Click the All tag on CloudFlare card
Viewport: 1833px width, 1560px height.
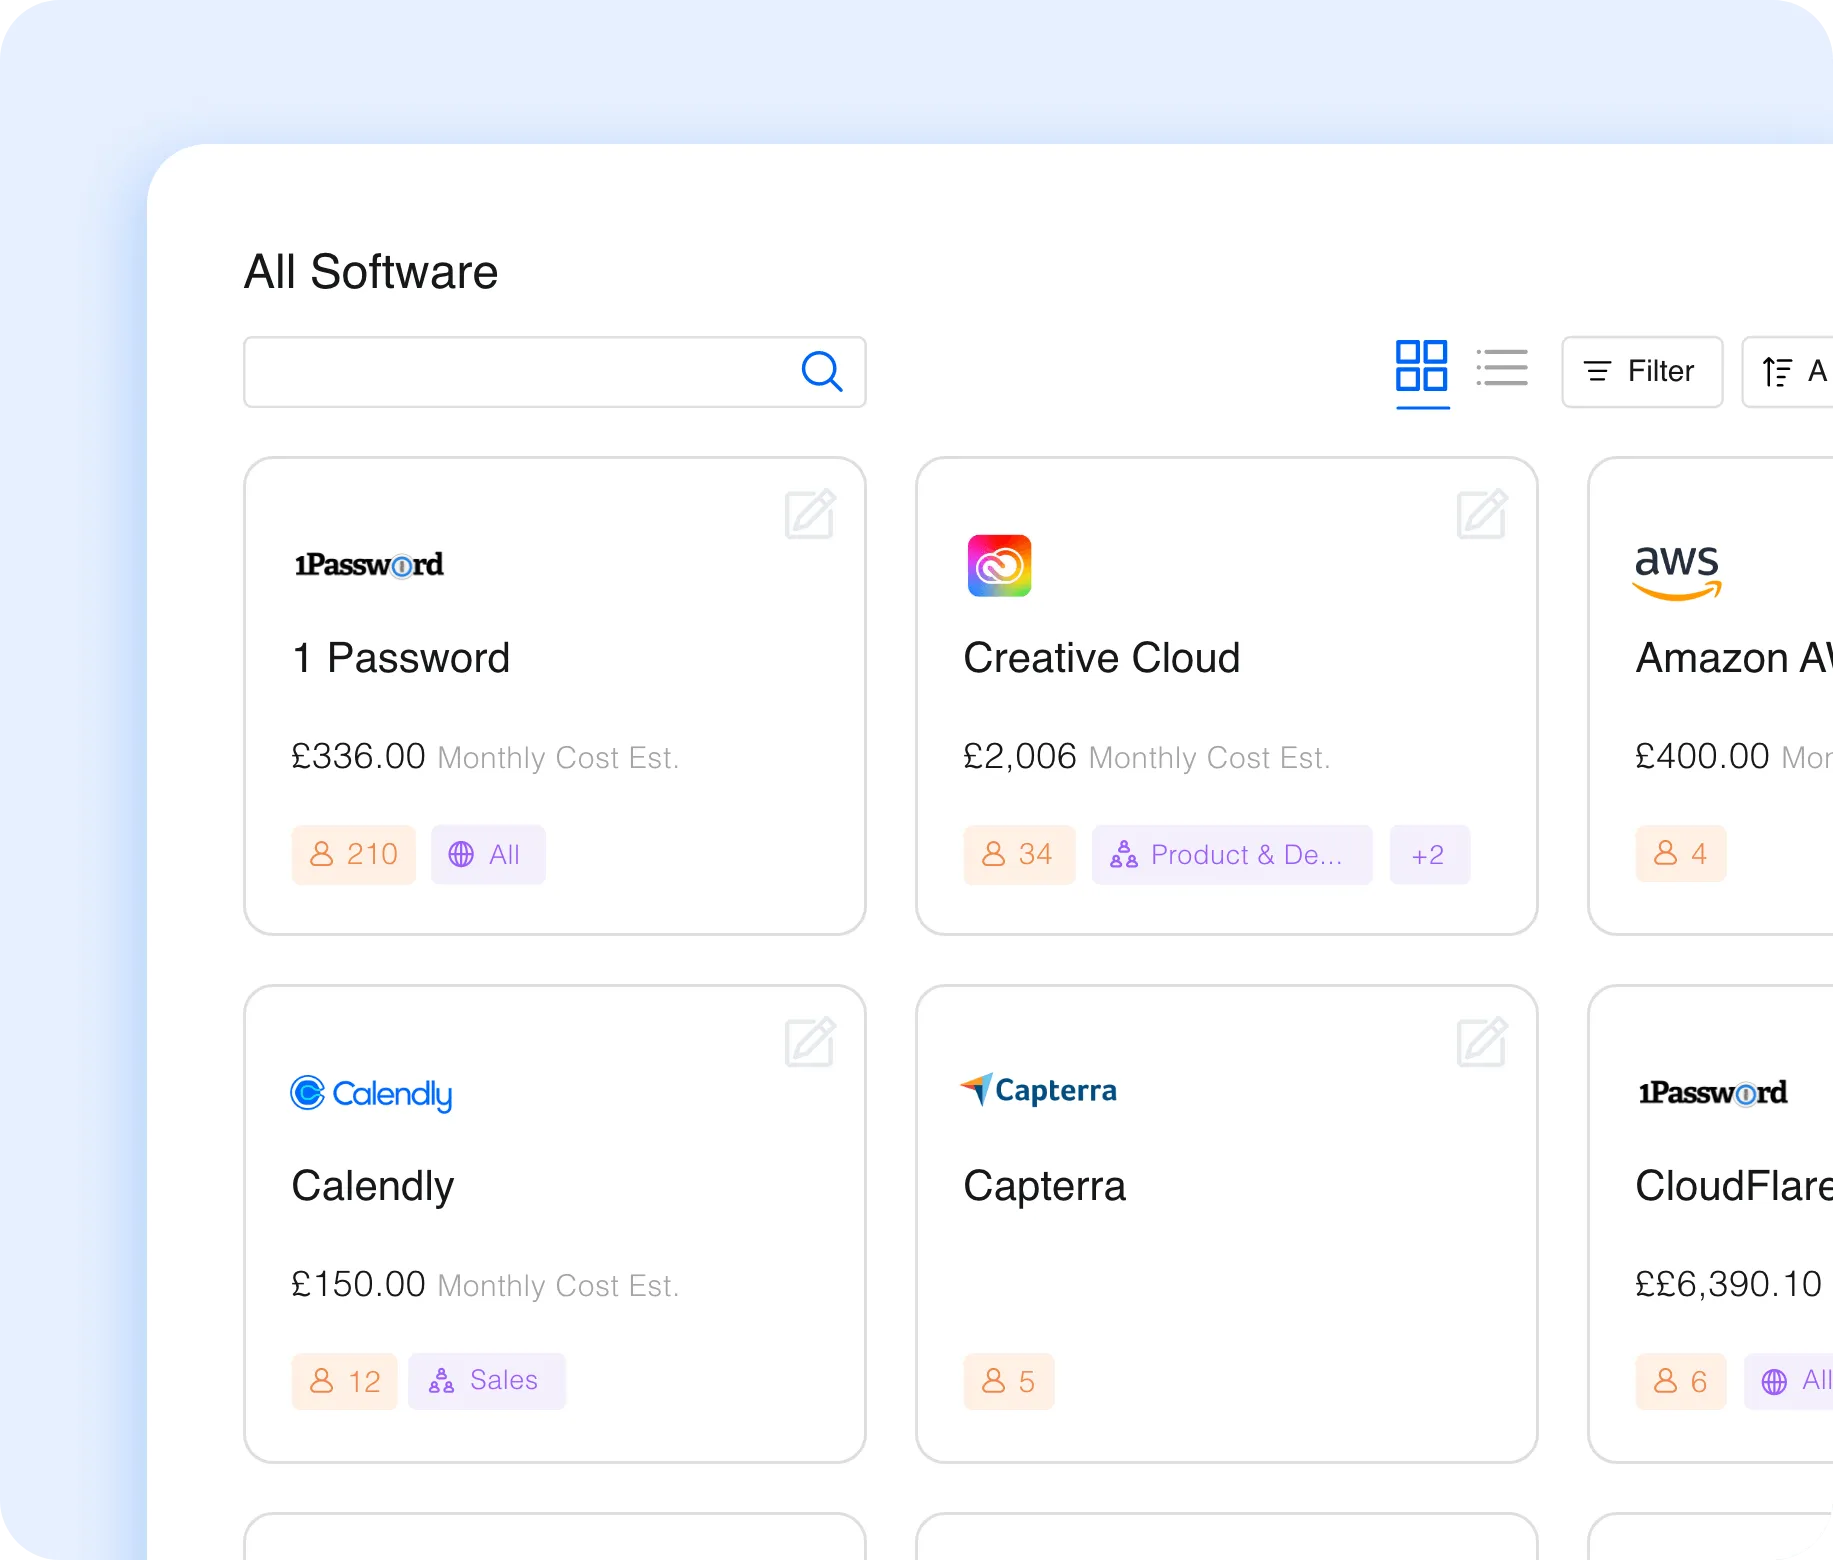(x=1789, y=1382)
